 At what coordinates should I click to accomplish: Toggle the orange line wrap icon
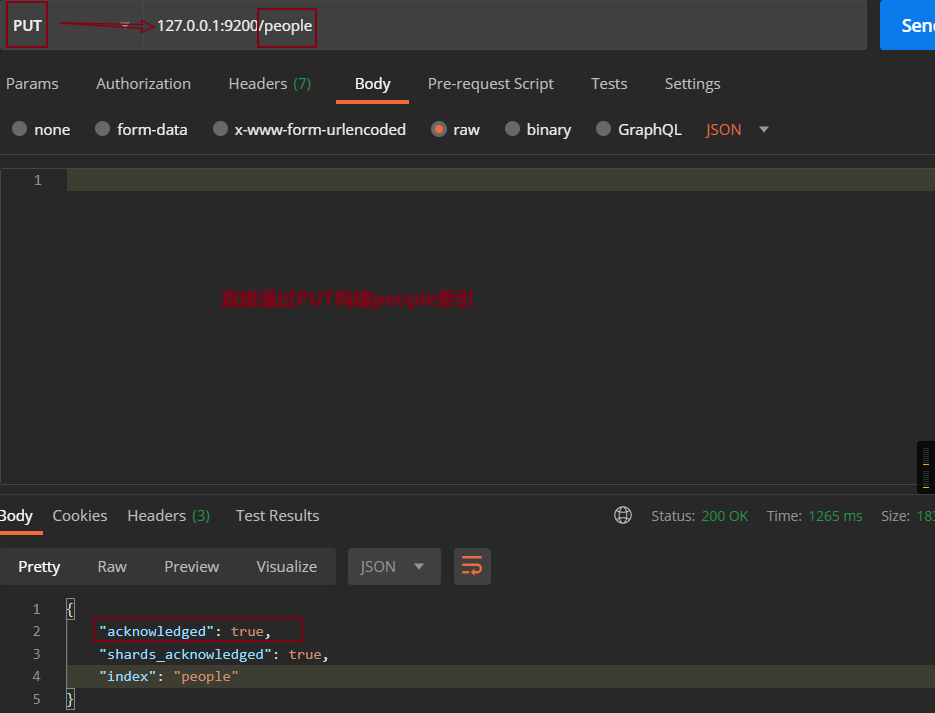click(x=472, y=566)
